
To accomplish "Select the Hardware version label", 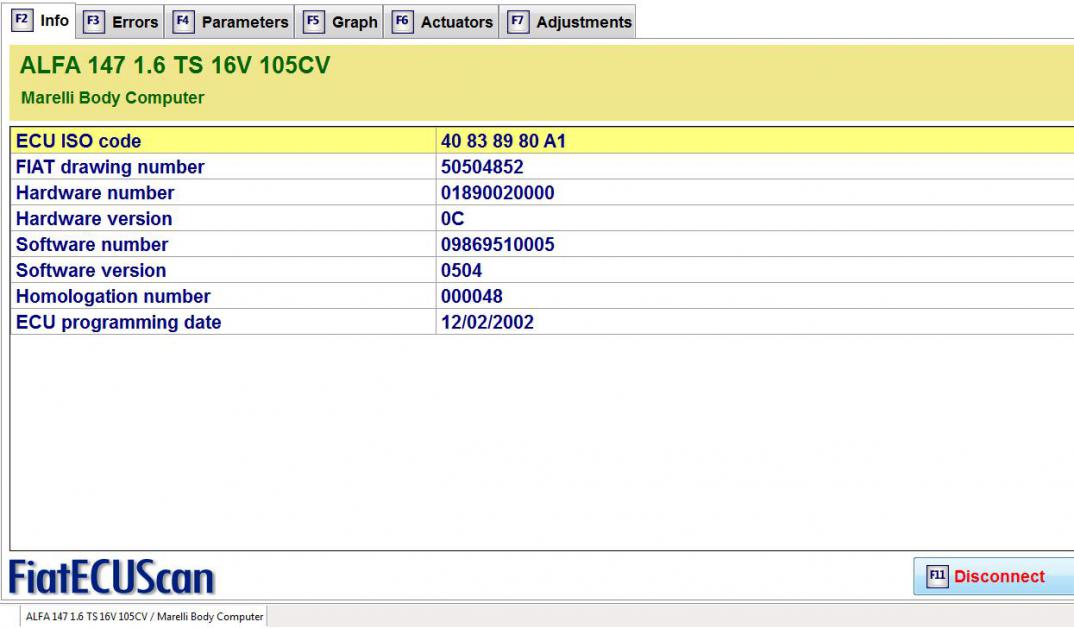I will click(x=94, y=219).
